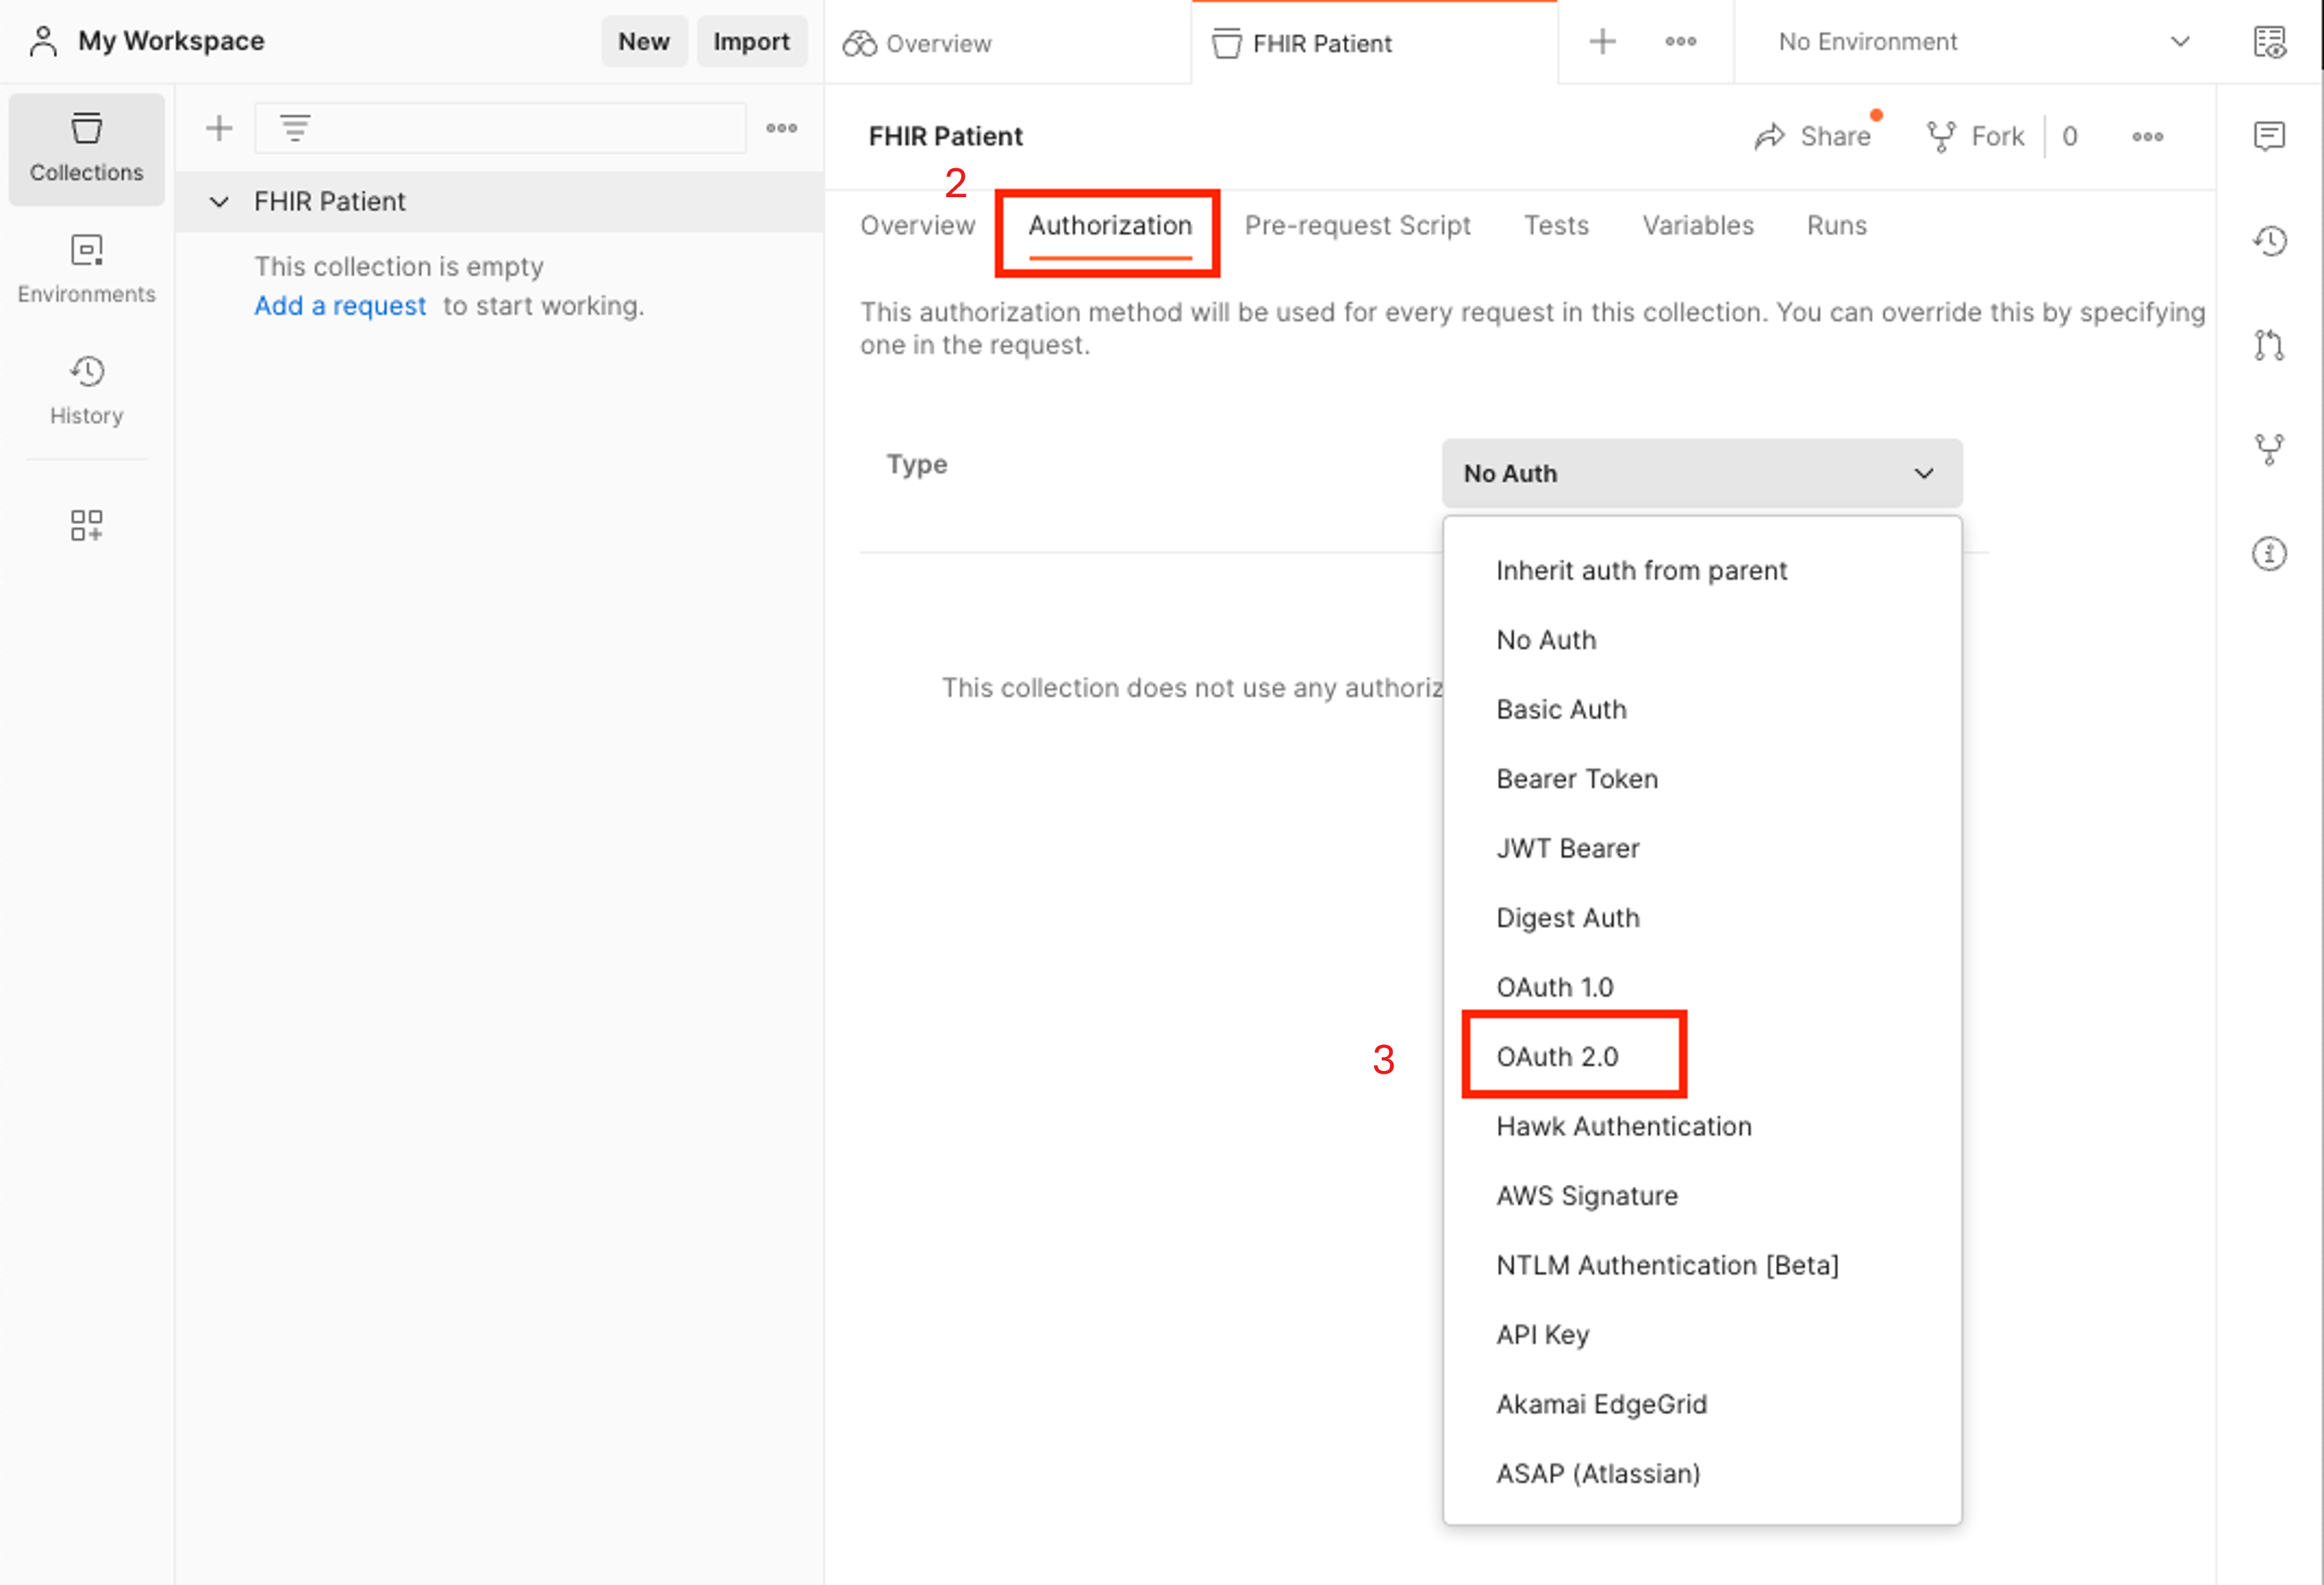
Task: Open the Pre-request Script tab
Action: [x=1357, y=226]
